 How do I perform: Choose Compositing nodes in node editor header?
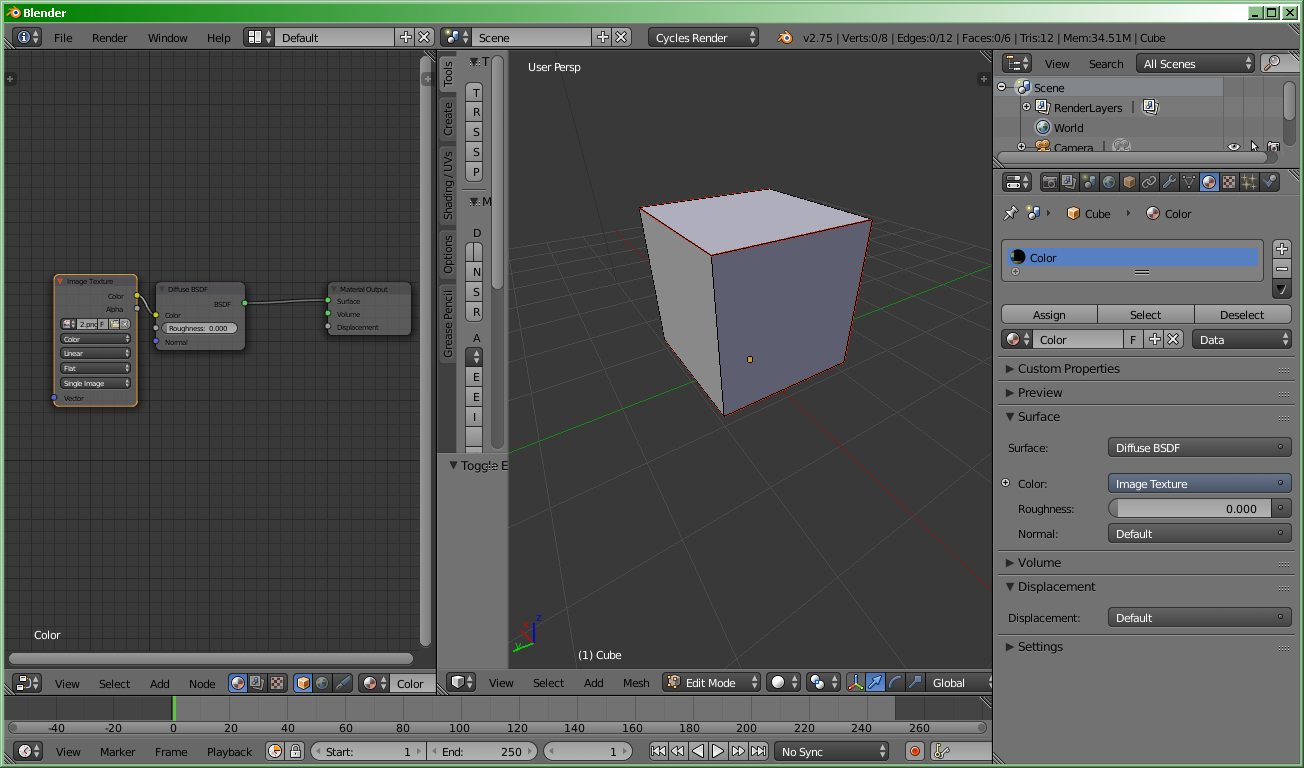coord(257,683)
